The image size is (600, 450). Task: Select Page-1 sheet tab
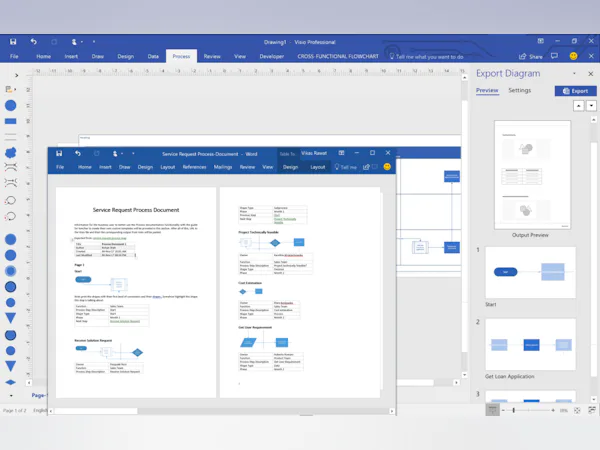[39, 395]
